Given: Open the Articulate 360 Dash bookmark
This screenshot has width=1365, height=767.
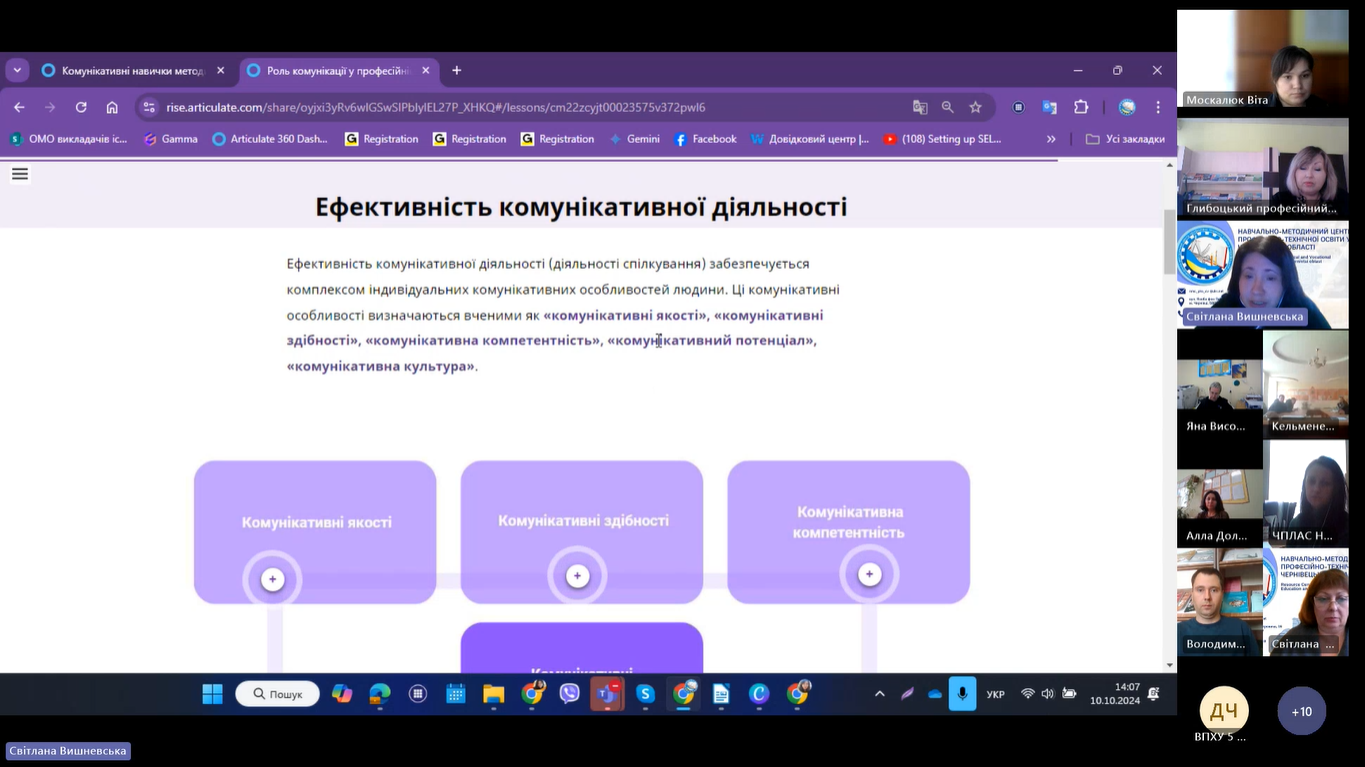Looking at the screenshot, I should click(270, 139).
